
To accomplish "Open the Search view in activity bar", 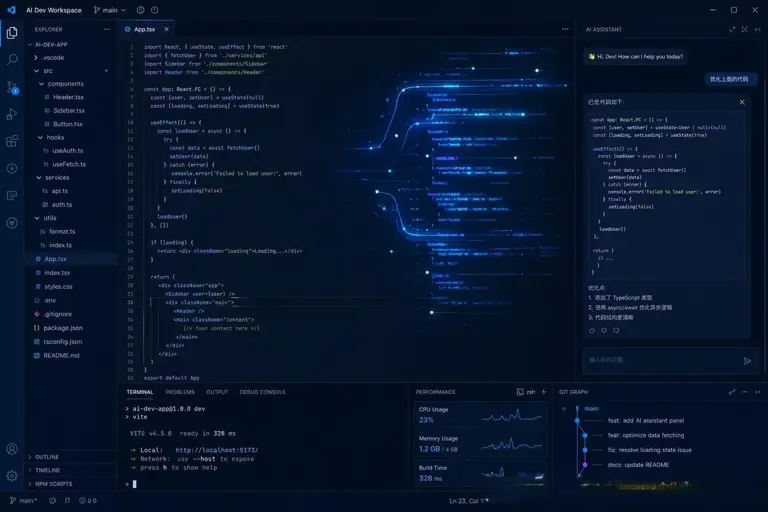I will (12, 60).
